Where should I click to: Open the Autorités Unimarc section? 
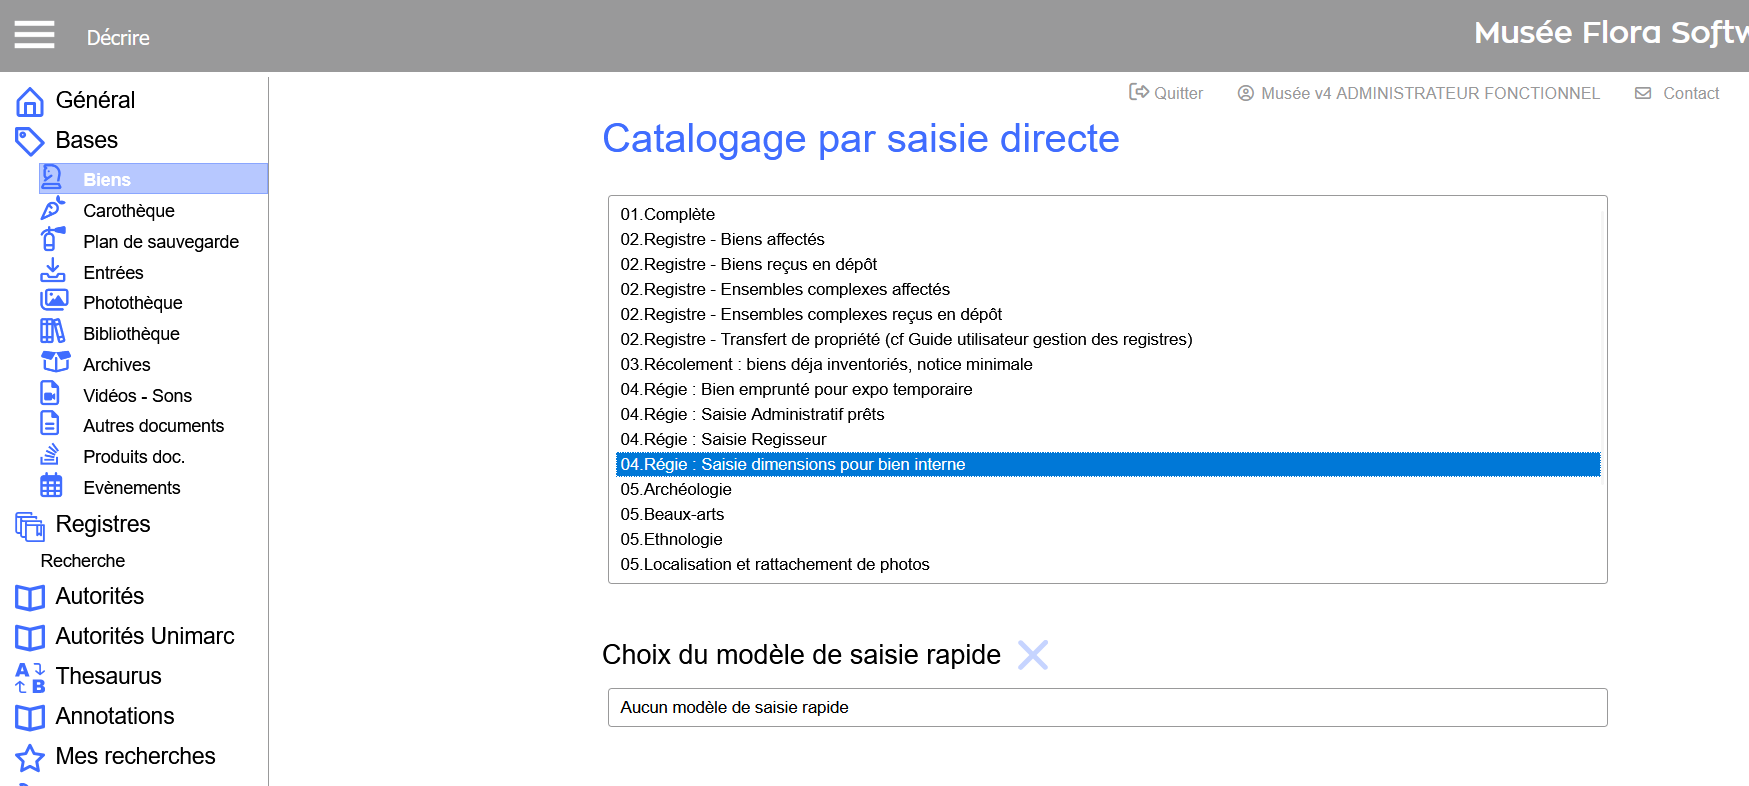click(145, 636)
